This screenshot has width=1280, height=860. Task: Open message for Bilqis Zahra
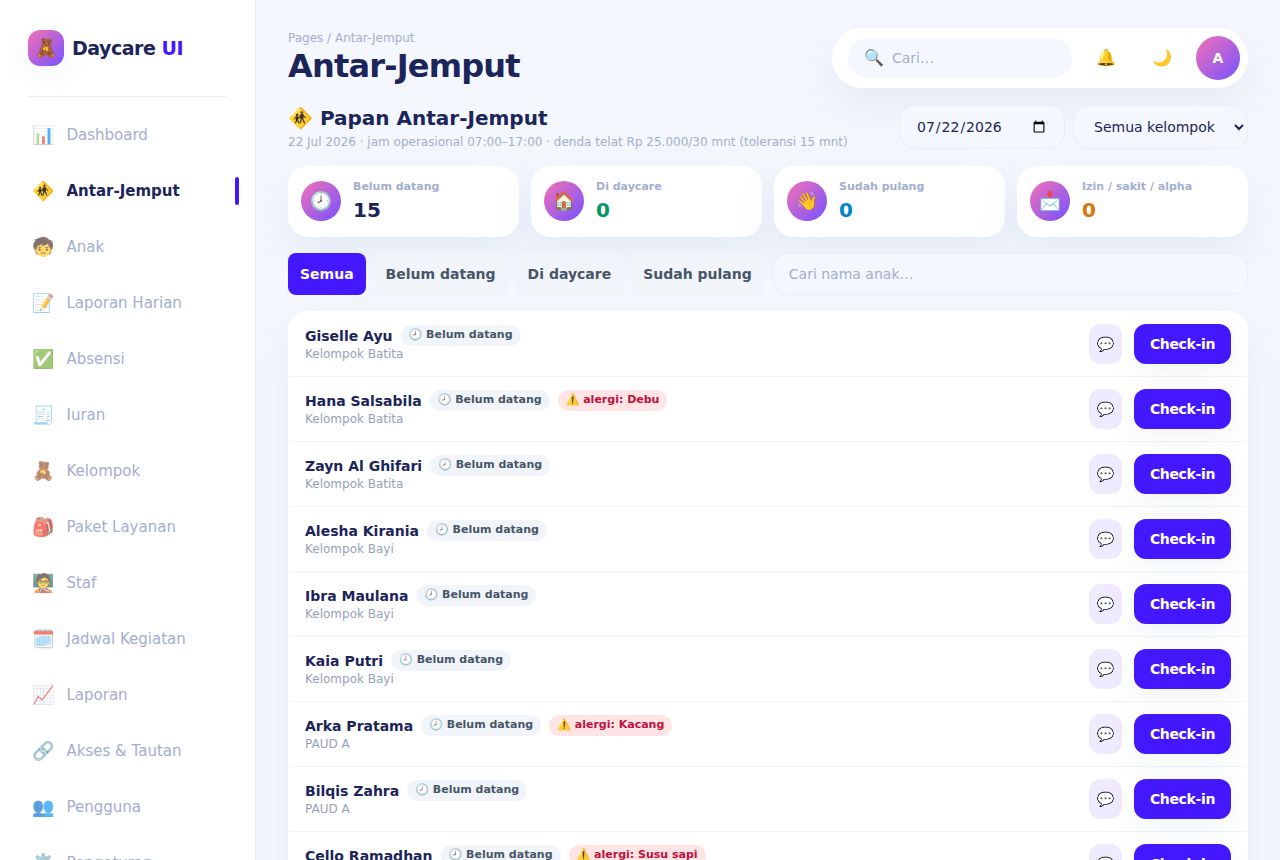click(x=1105, y=799)
